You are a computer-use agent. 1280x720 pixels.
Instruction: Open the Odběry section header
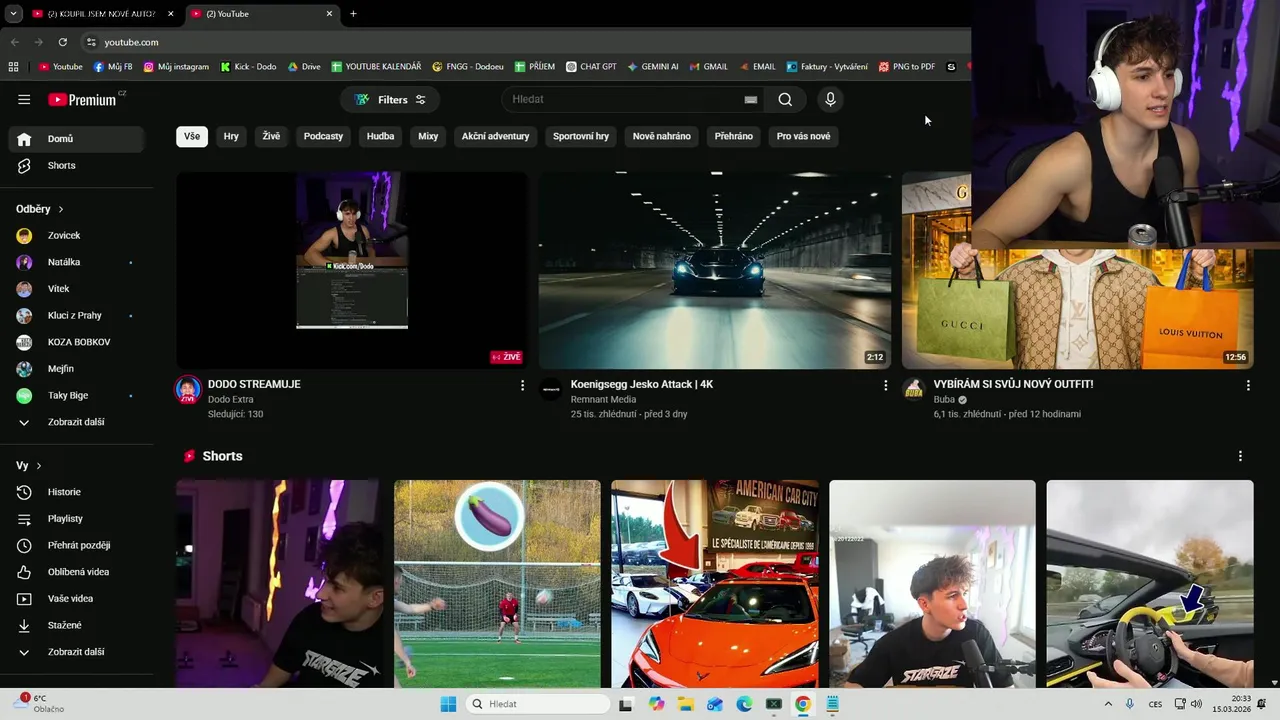tap(40, 209)
